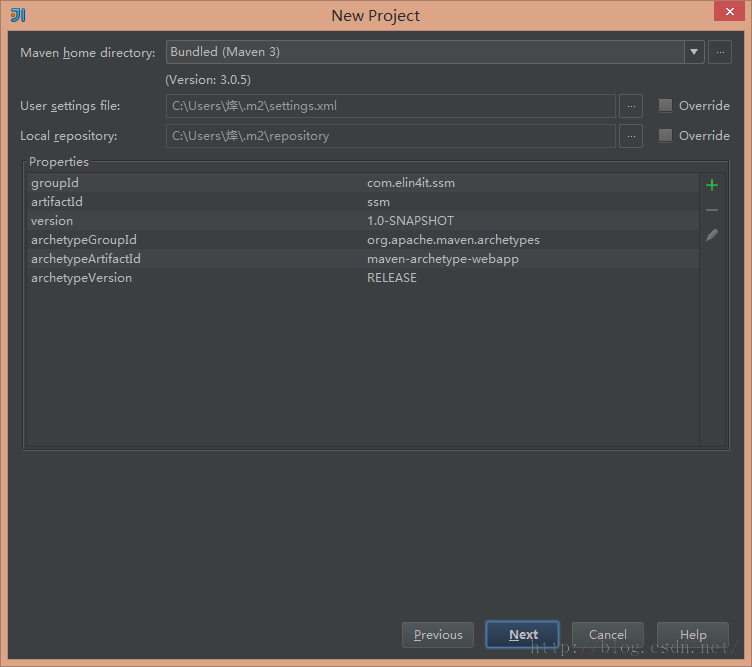The width and height of the screenshot is (752, 667).
Task: Select the artifactId property row
Action: point(362,202)
